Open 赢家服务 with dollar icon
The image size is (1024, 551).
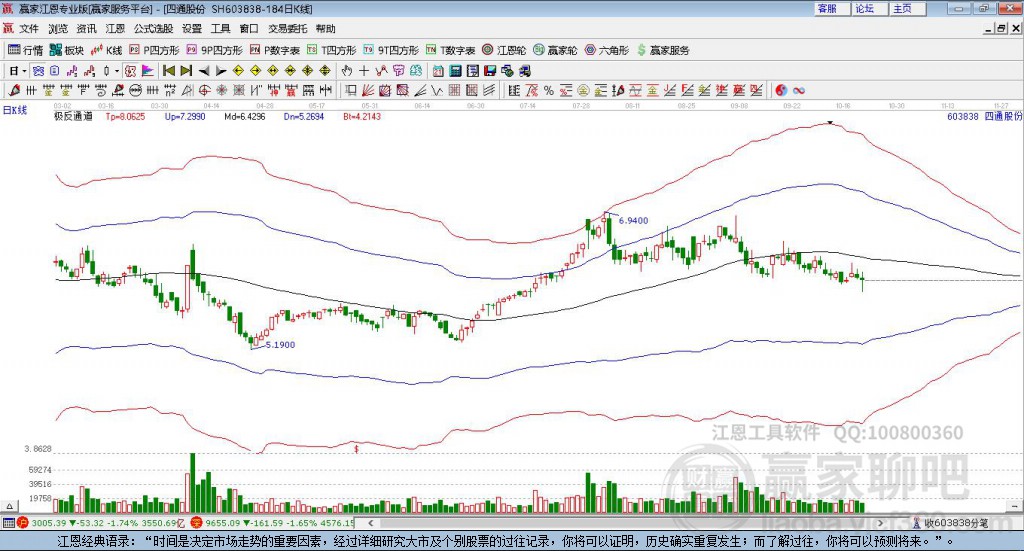(663, 50)
